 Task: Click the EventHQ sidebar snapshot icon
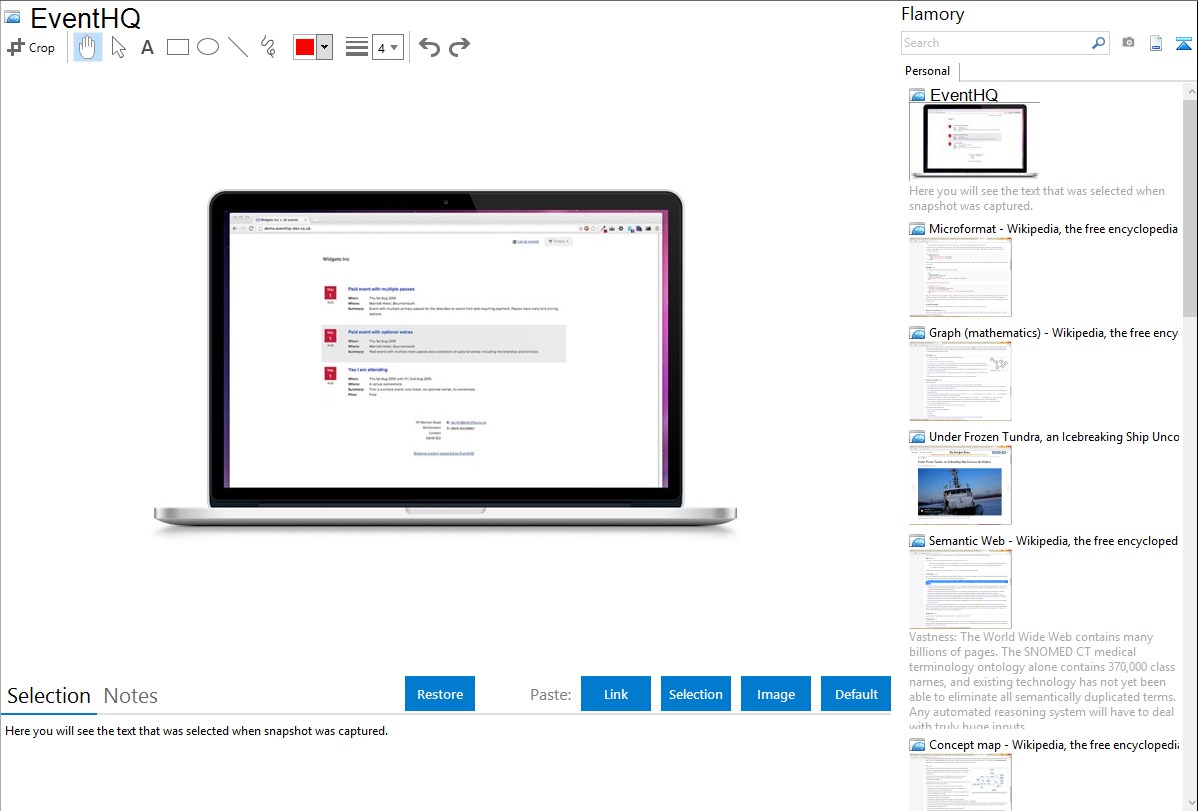(917, 95)
